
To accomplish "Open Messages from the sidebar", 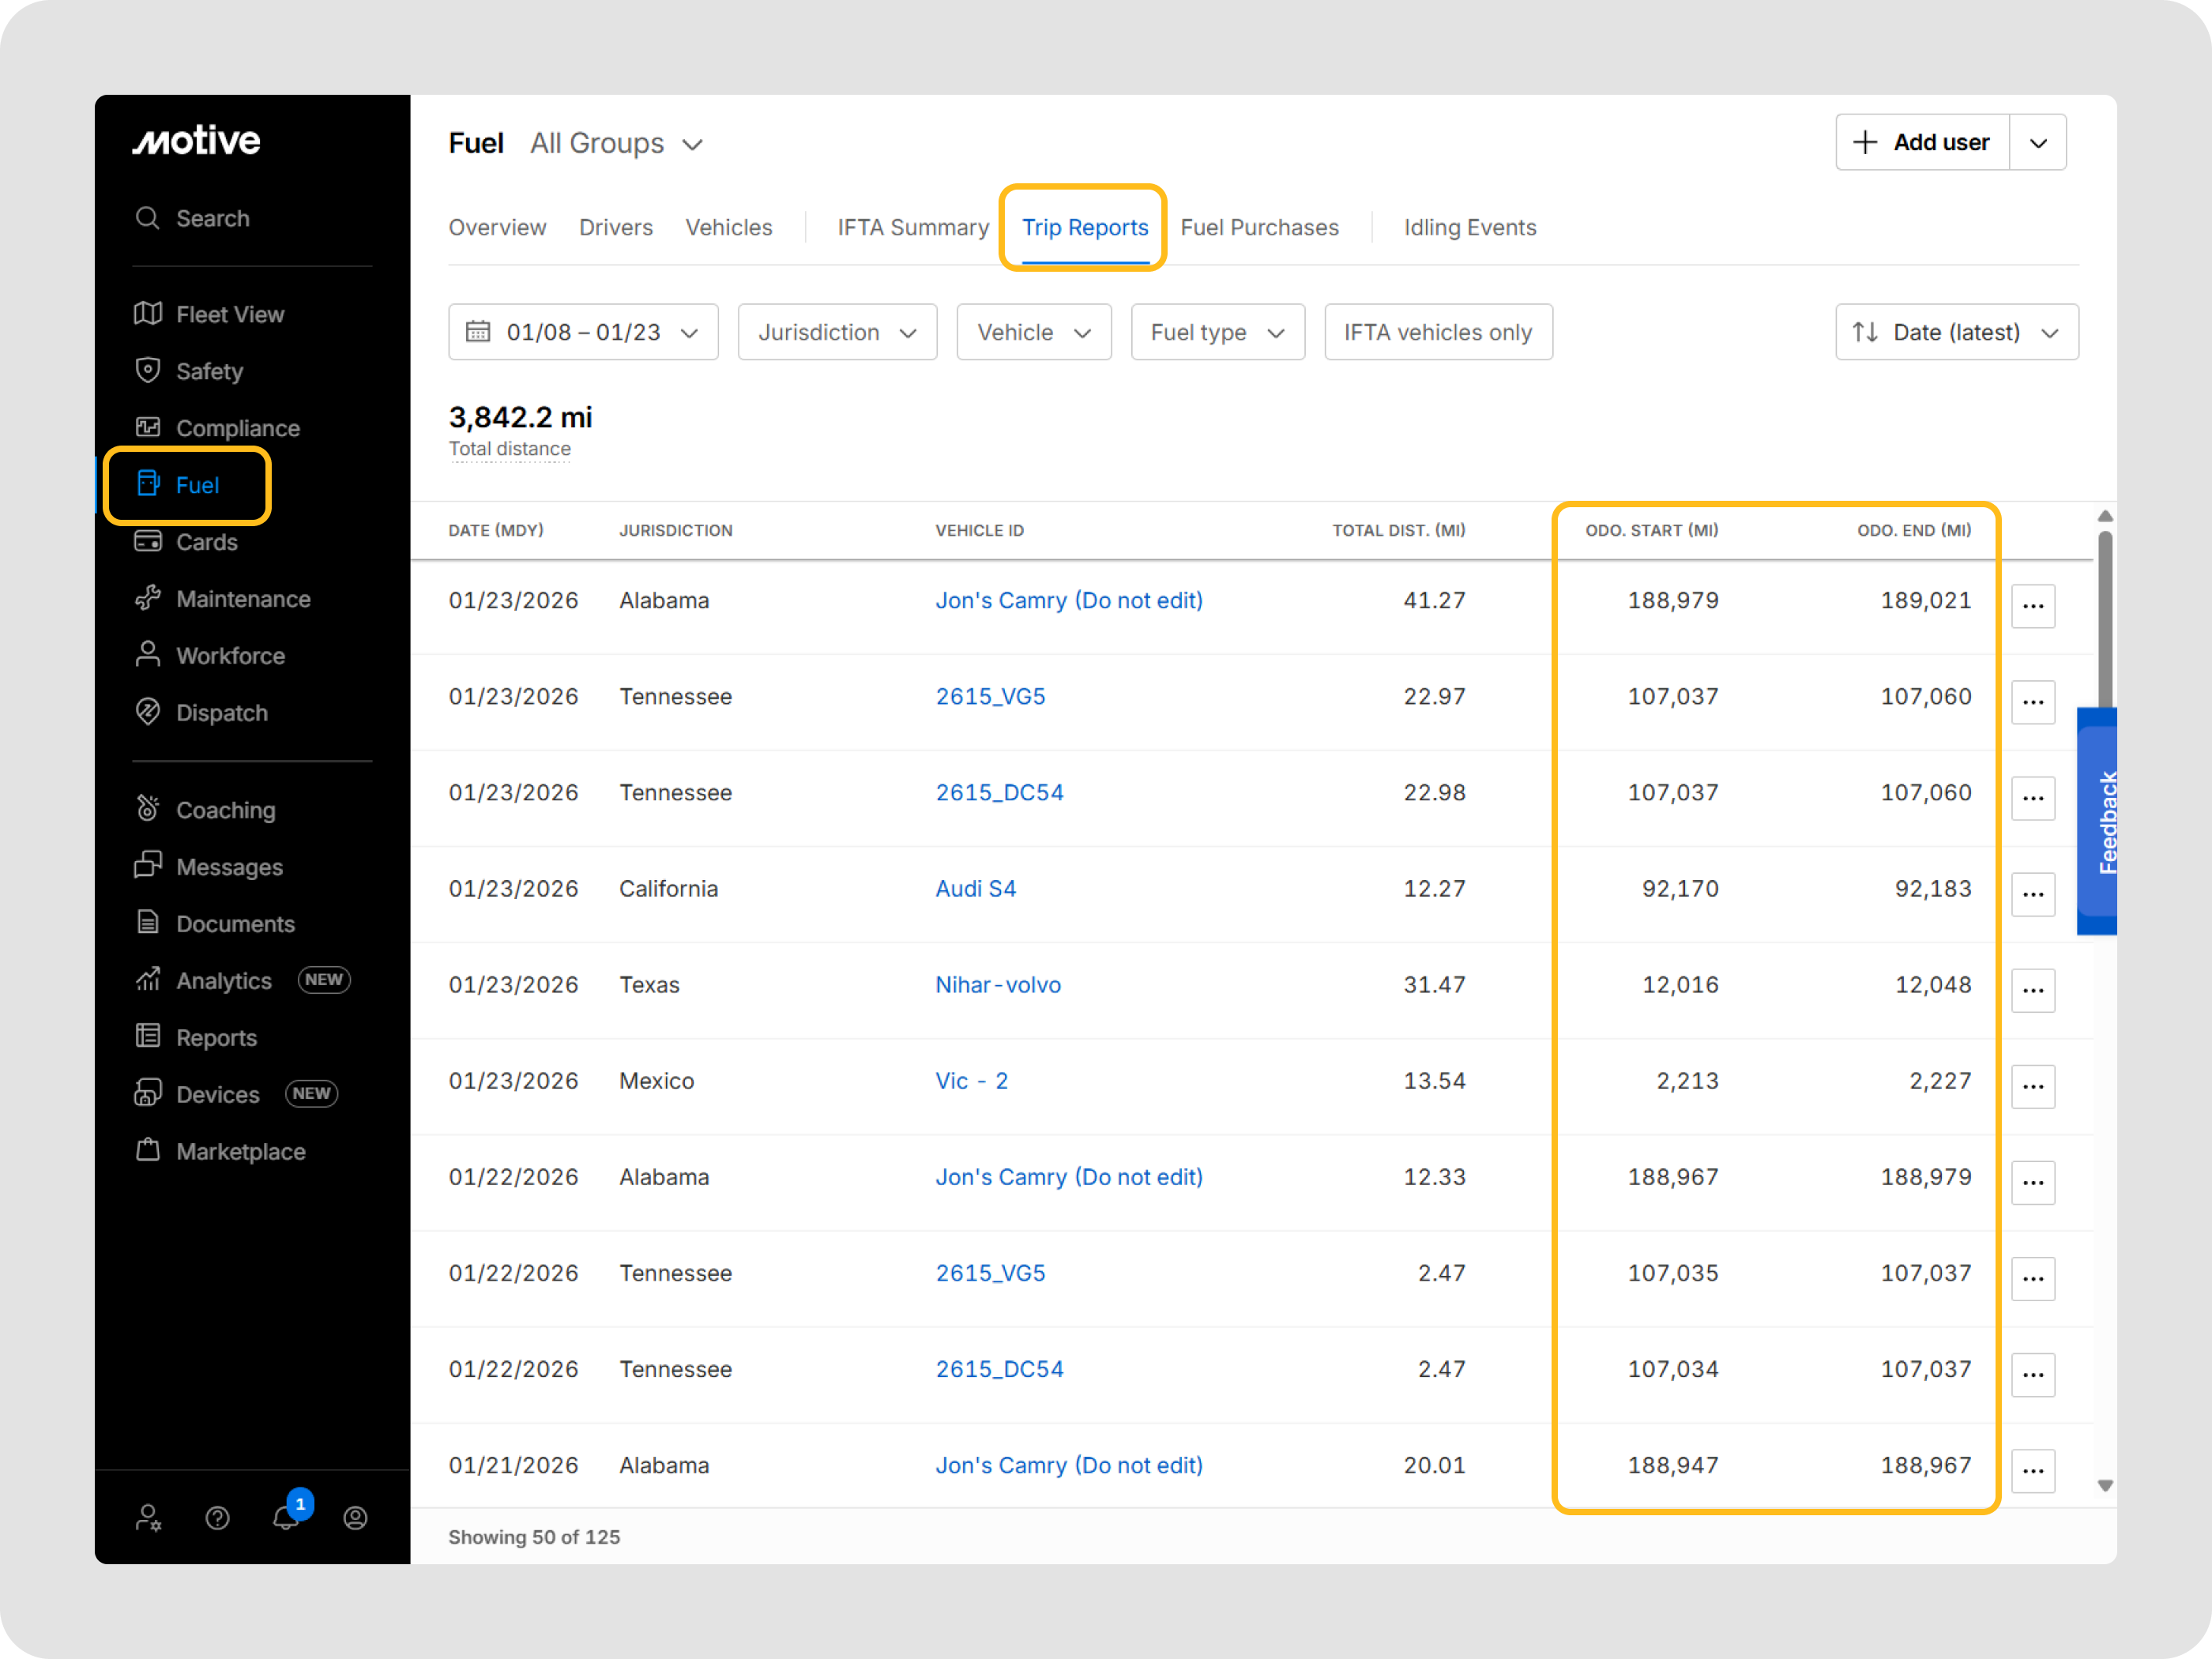I will [x=209, y=867].
